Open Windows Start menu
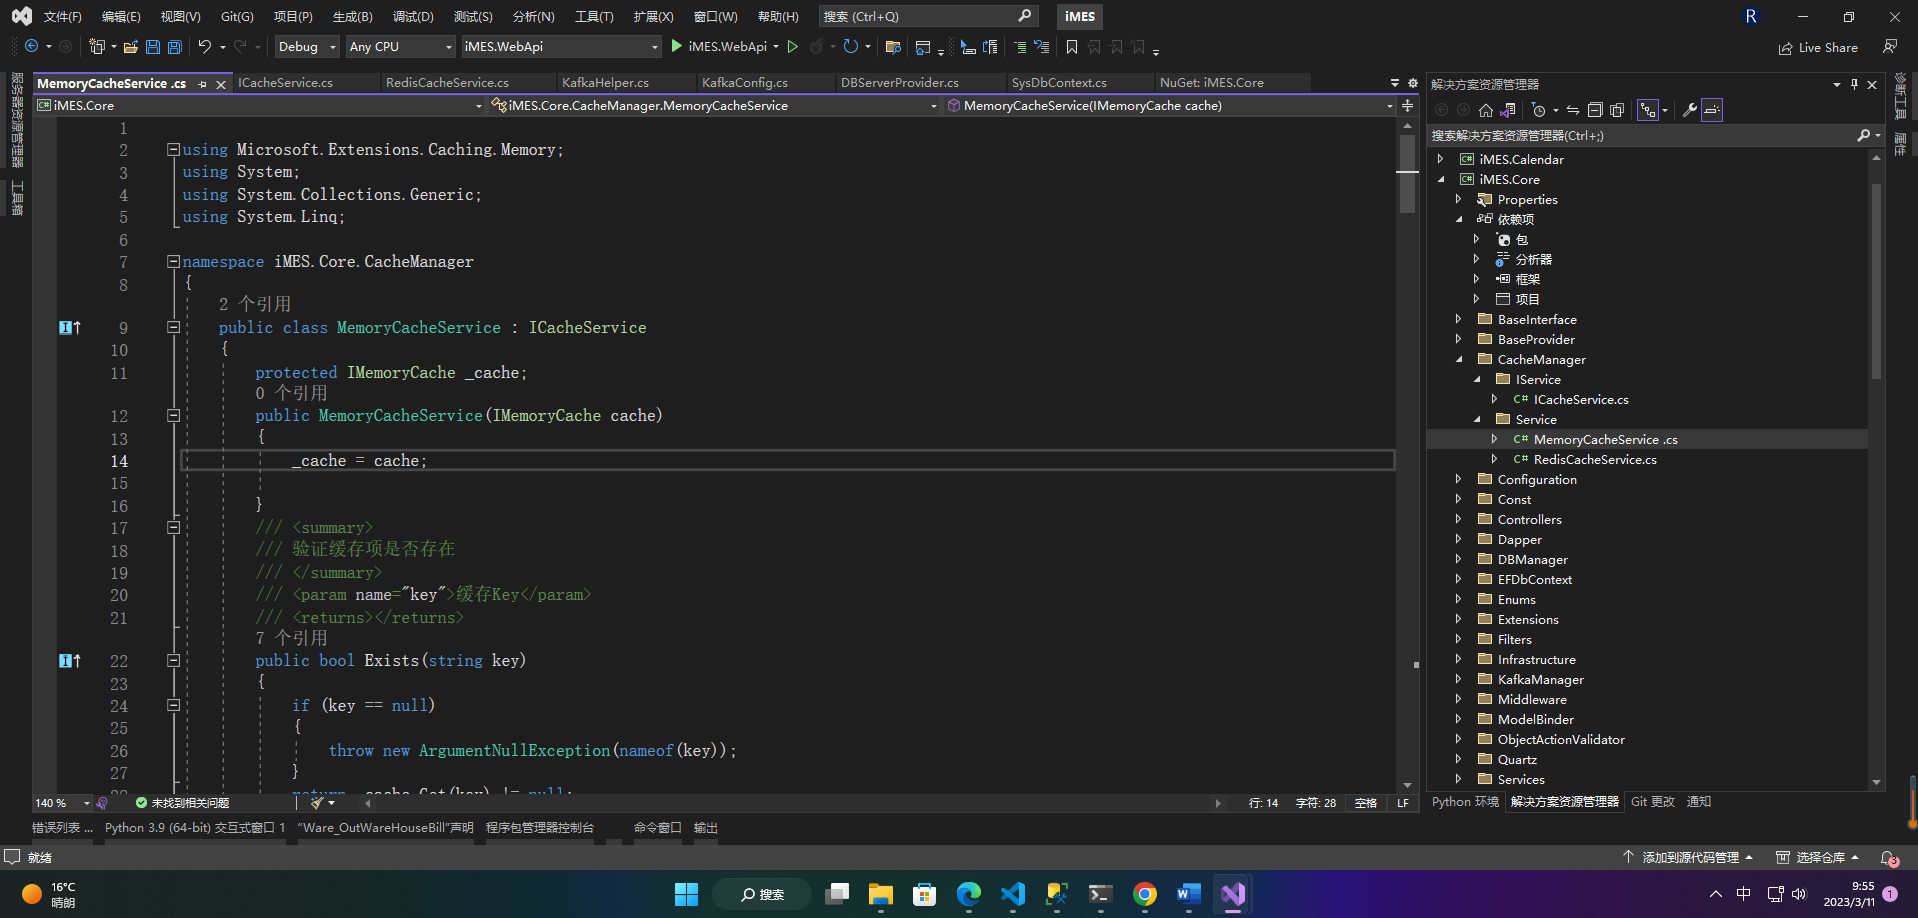 (x=687, y=894)
